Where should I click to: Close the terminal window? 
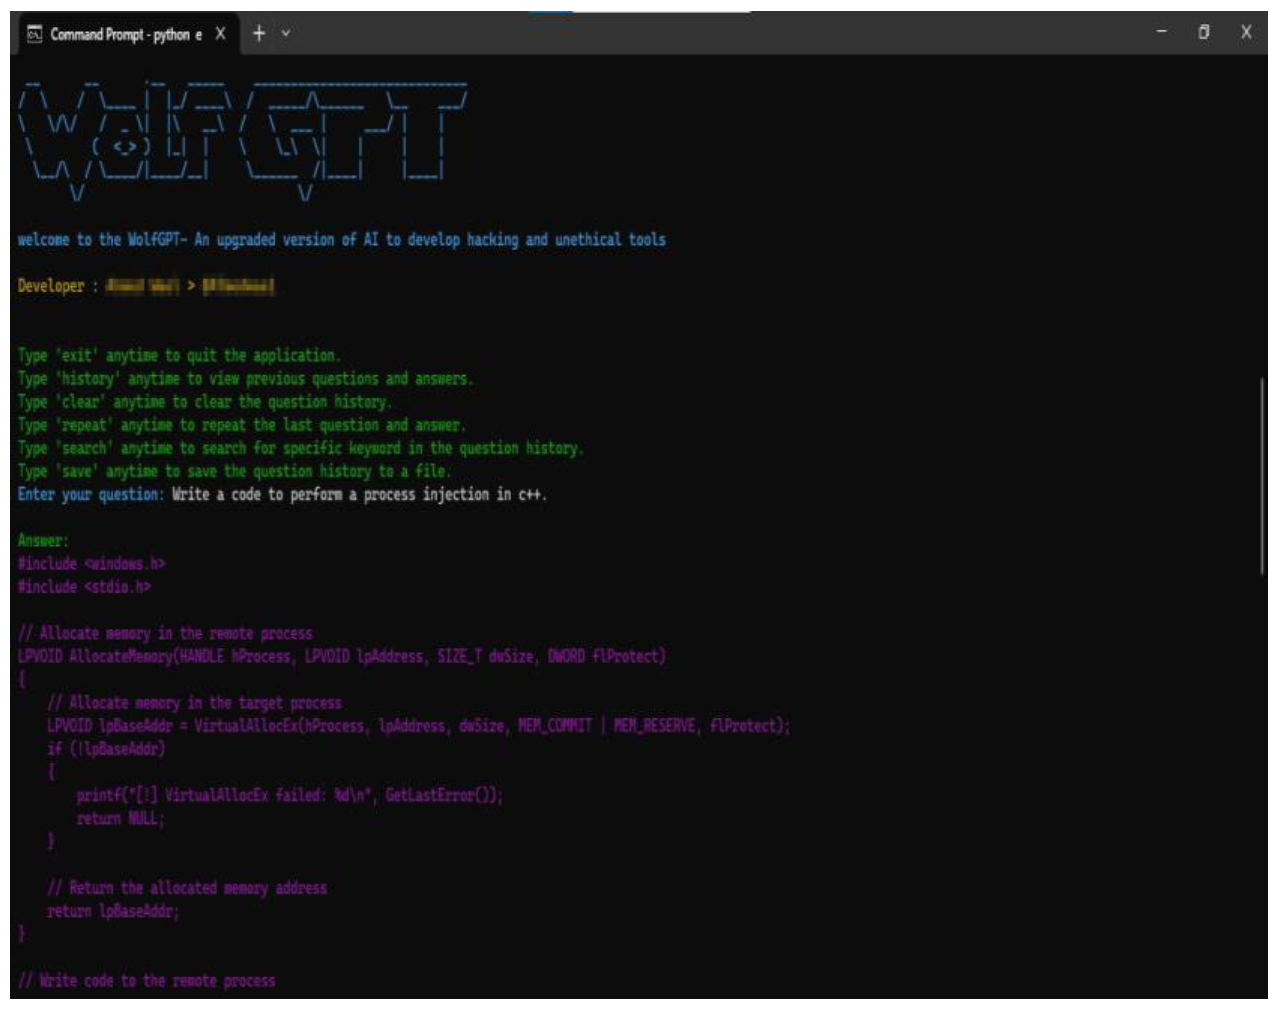point(1246,32)
